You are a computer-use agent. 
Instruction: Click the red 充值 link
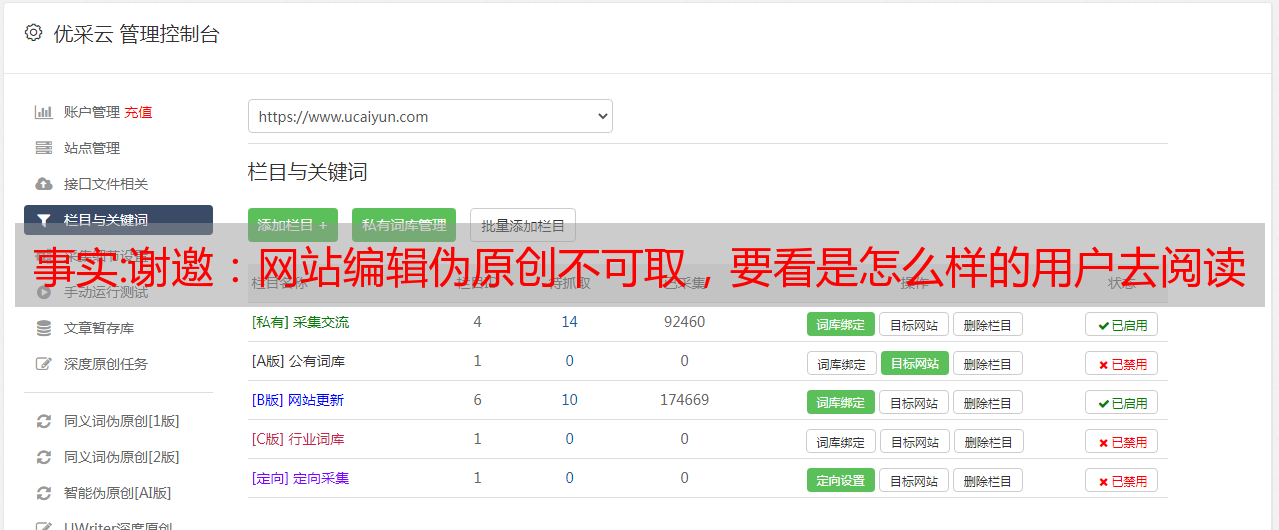139,112
